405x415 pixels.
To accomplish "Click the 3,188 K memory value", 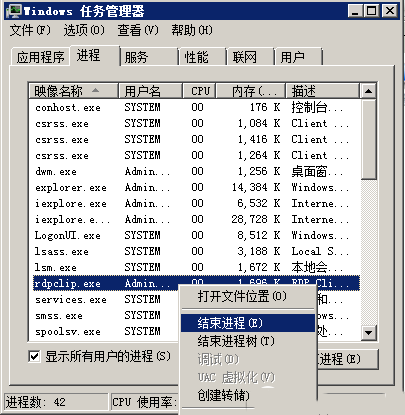I will pos(259,251).
